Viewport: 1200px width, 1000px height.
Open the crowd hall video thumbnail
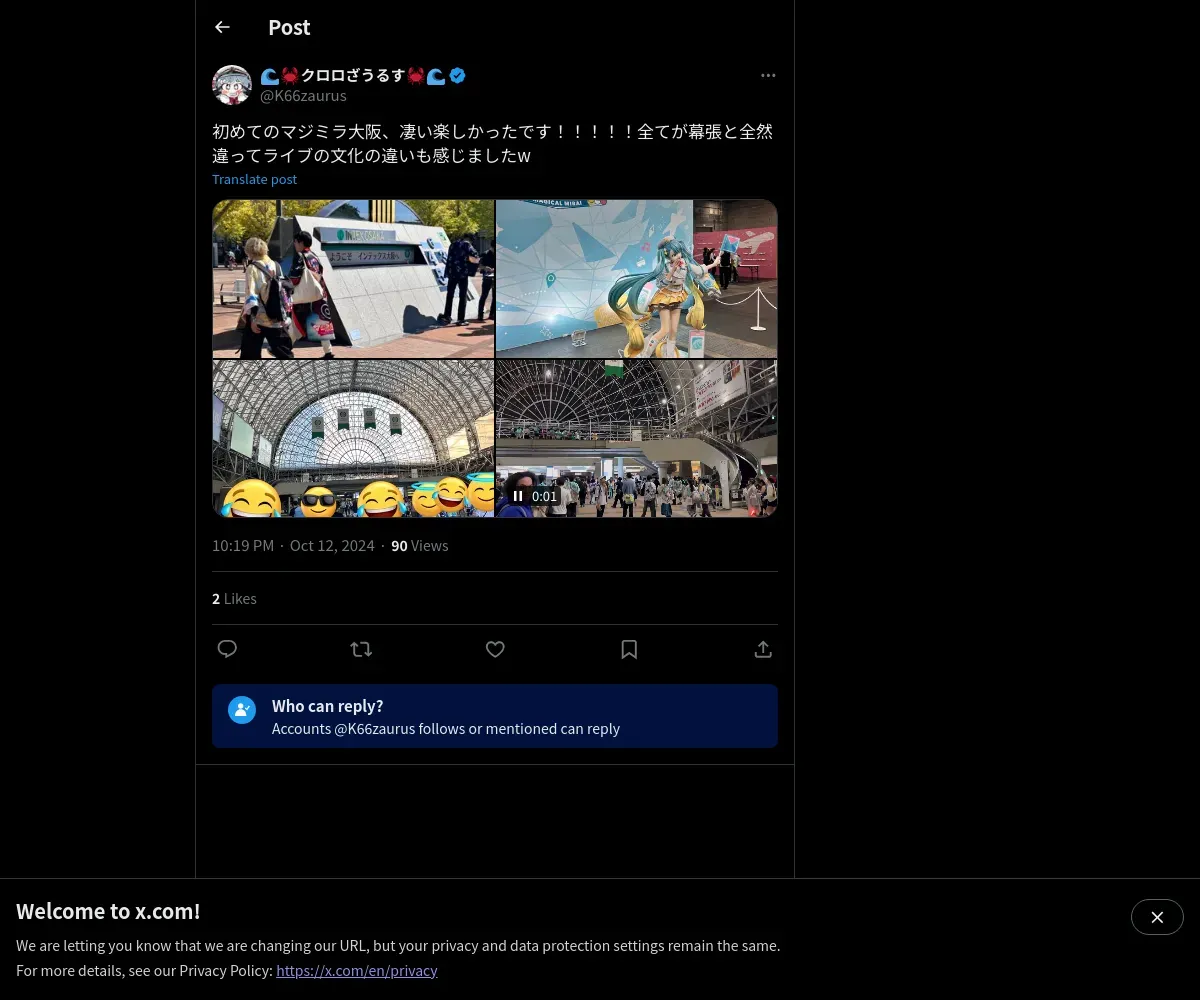pos(637,439)
